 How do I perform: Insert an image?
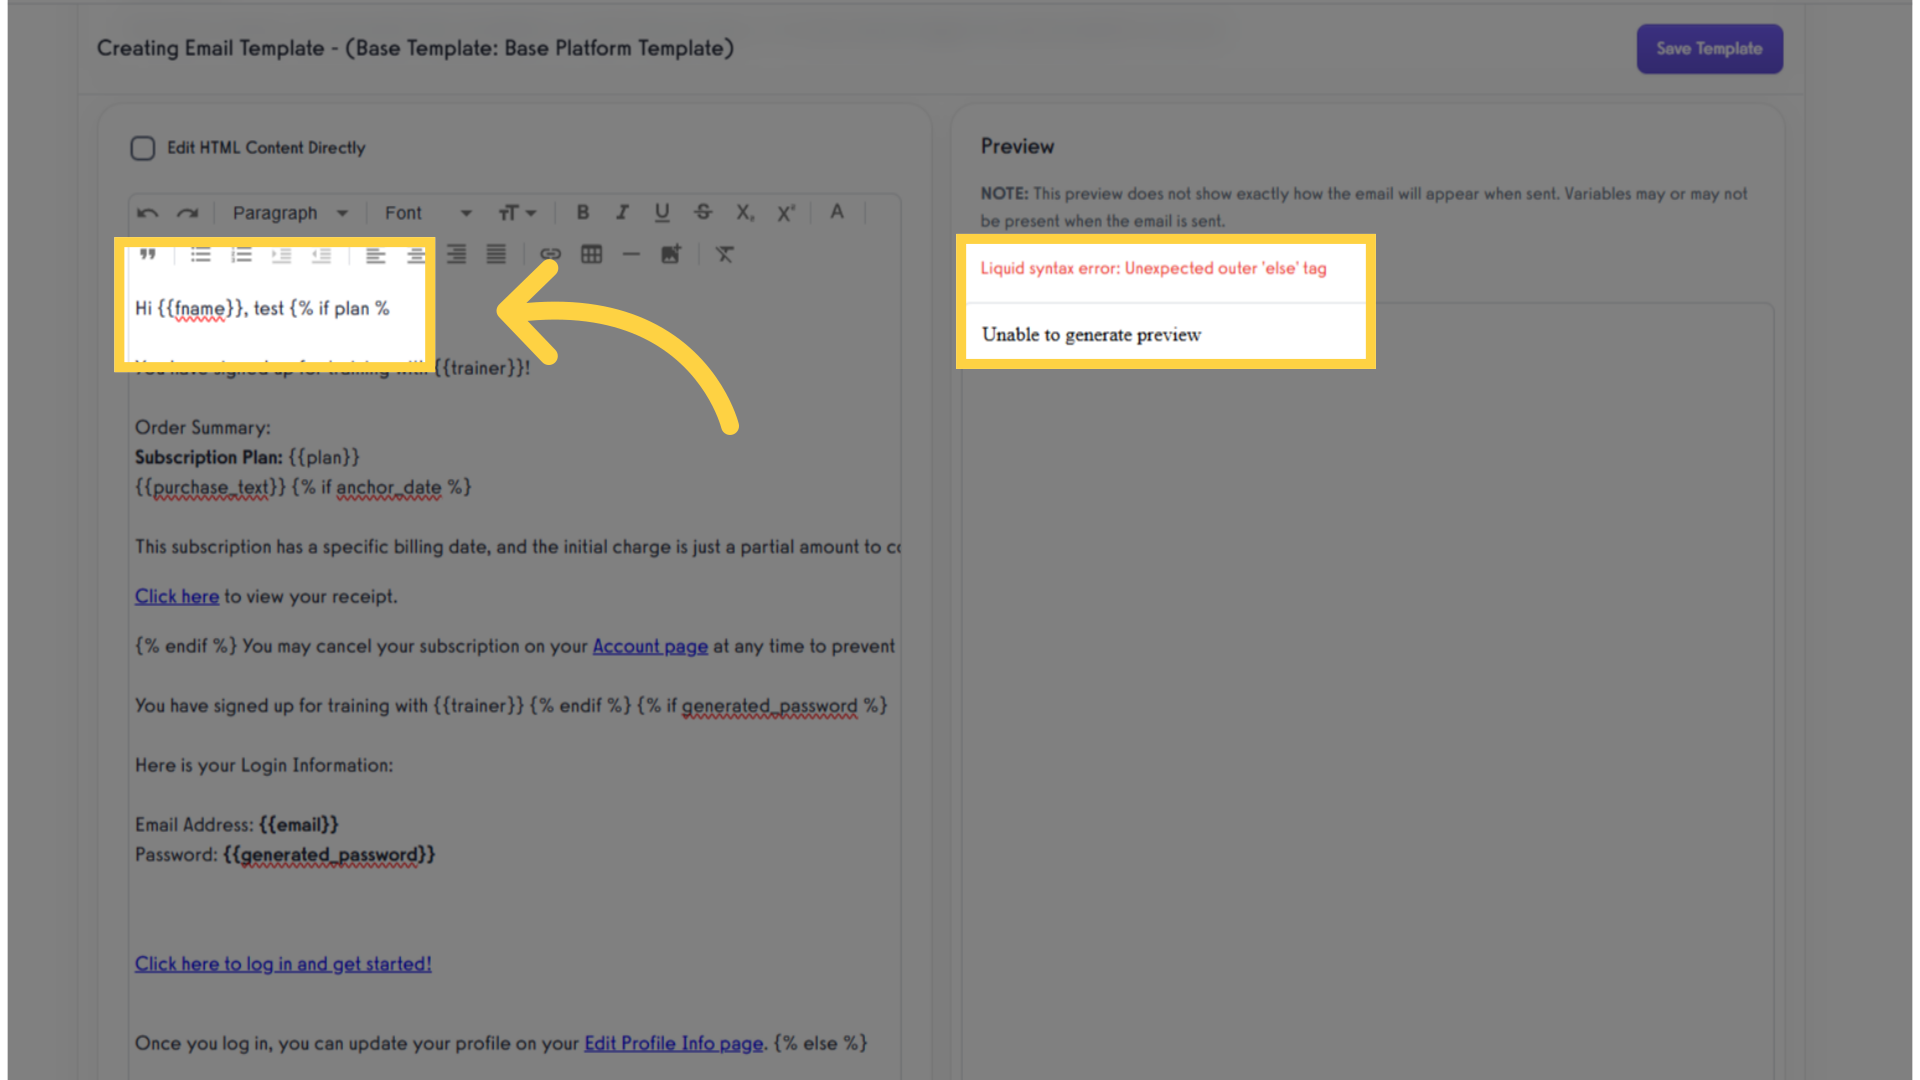pyautogui.click(x=671, y=255)
